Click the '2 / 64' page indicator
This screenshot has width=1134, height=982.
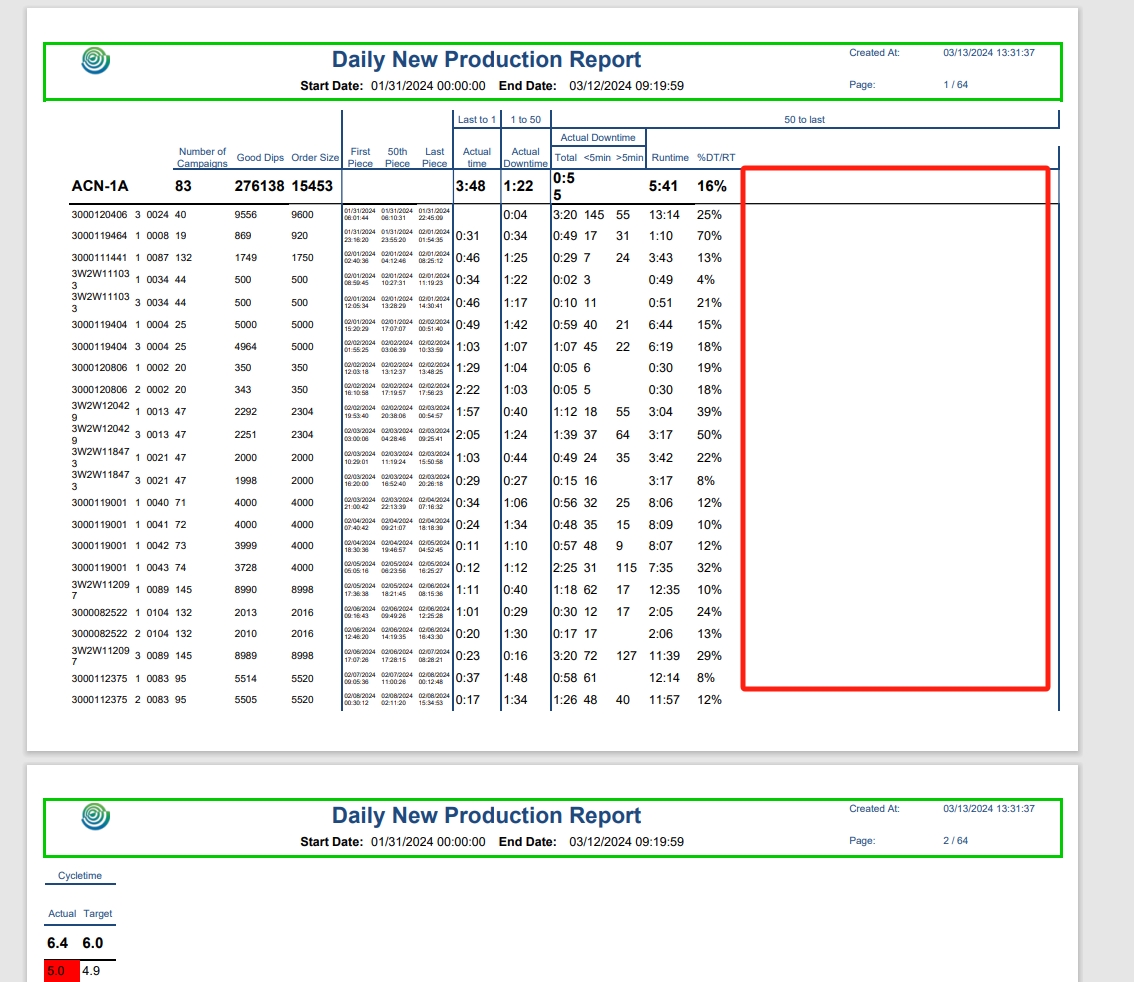[x=955, y=841]
